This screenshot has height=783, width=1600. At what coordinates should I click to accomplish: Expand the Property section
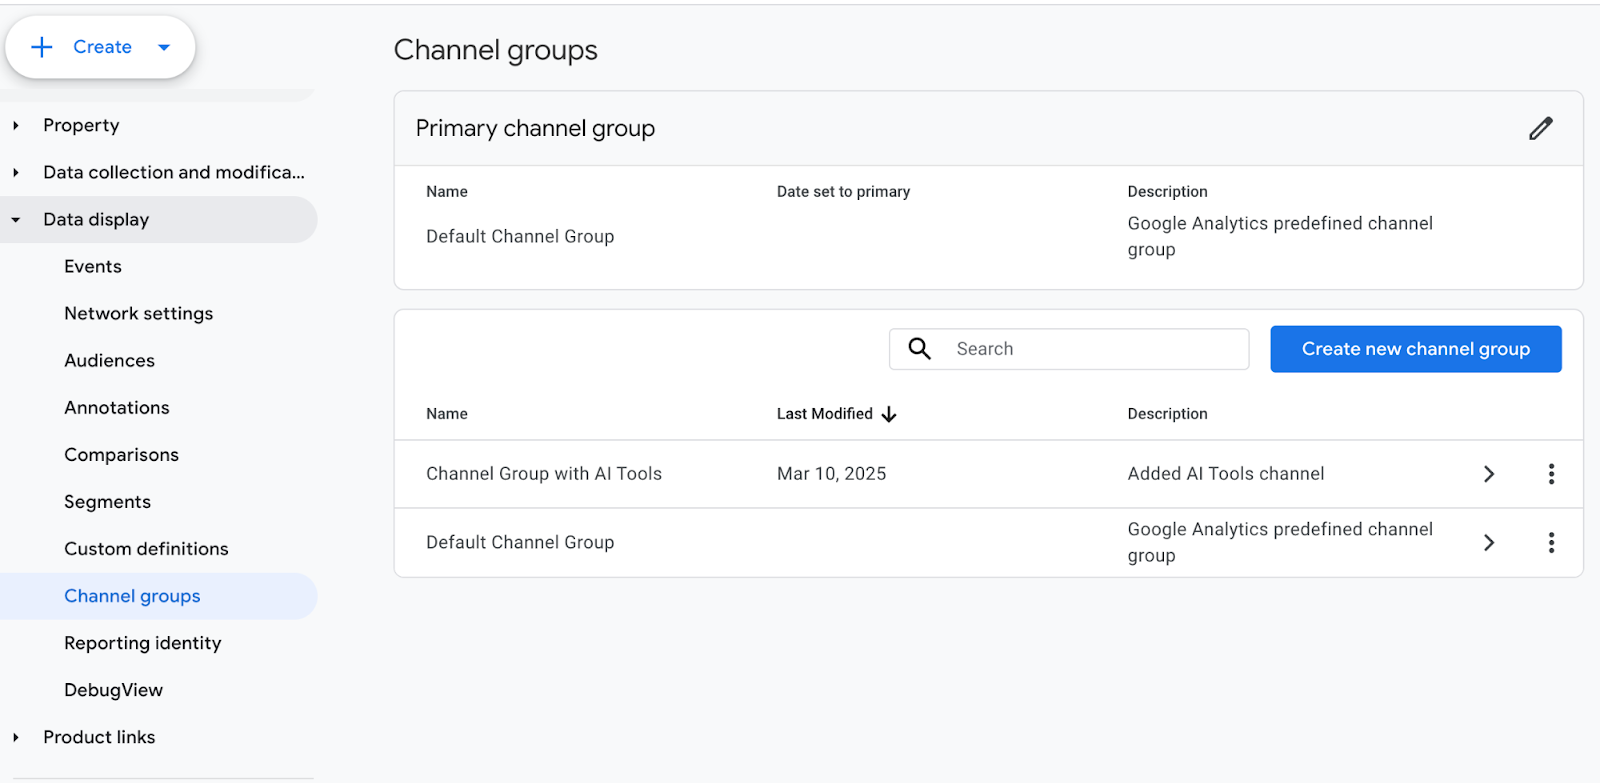16,126
